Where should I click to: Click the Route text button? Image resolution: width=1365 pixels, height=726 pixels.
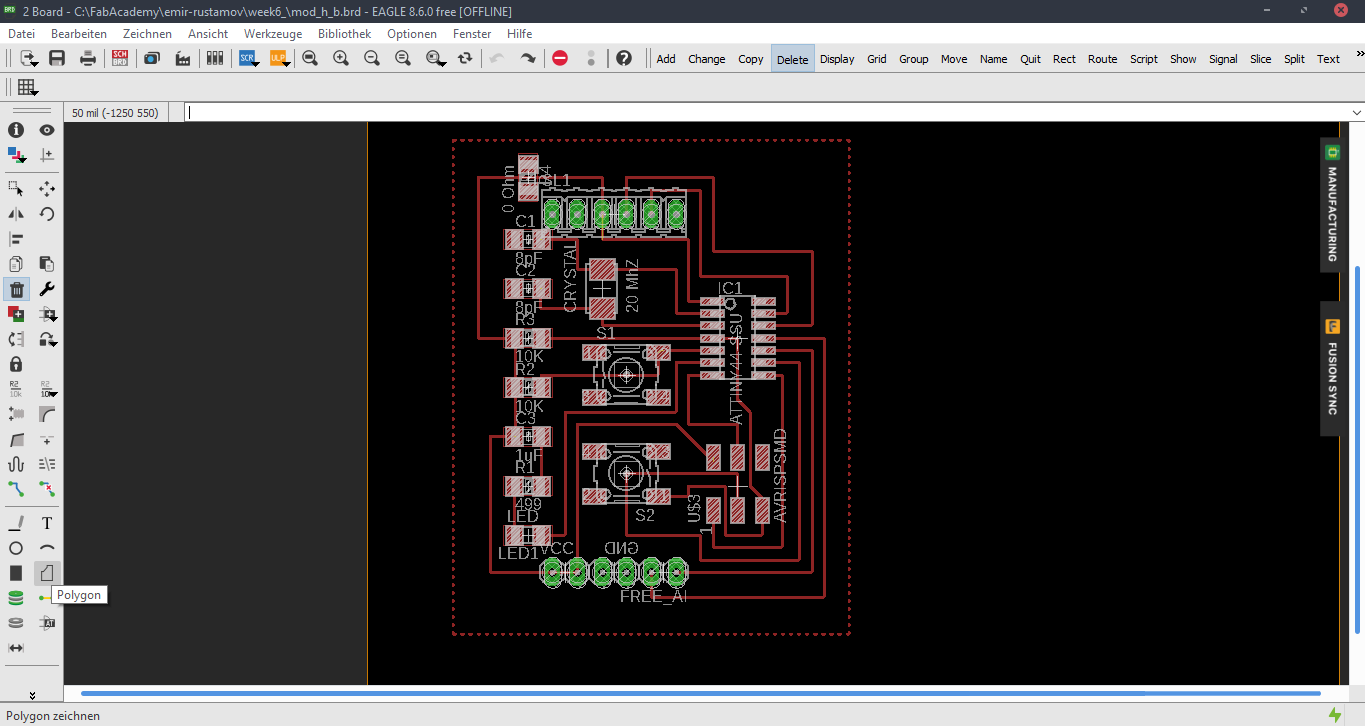[x=1102, y=59]
